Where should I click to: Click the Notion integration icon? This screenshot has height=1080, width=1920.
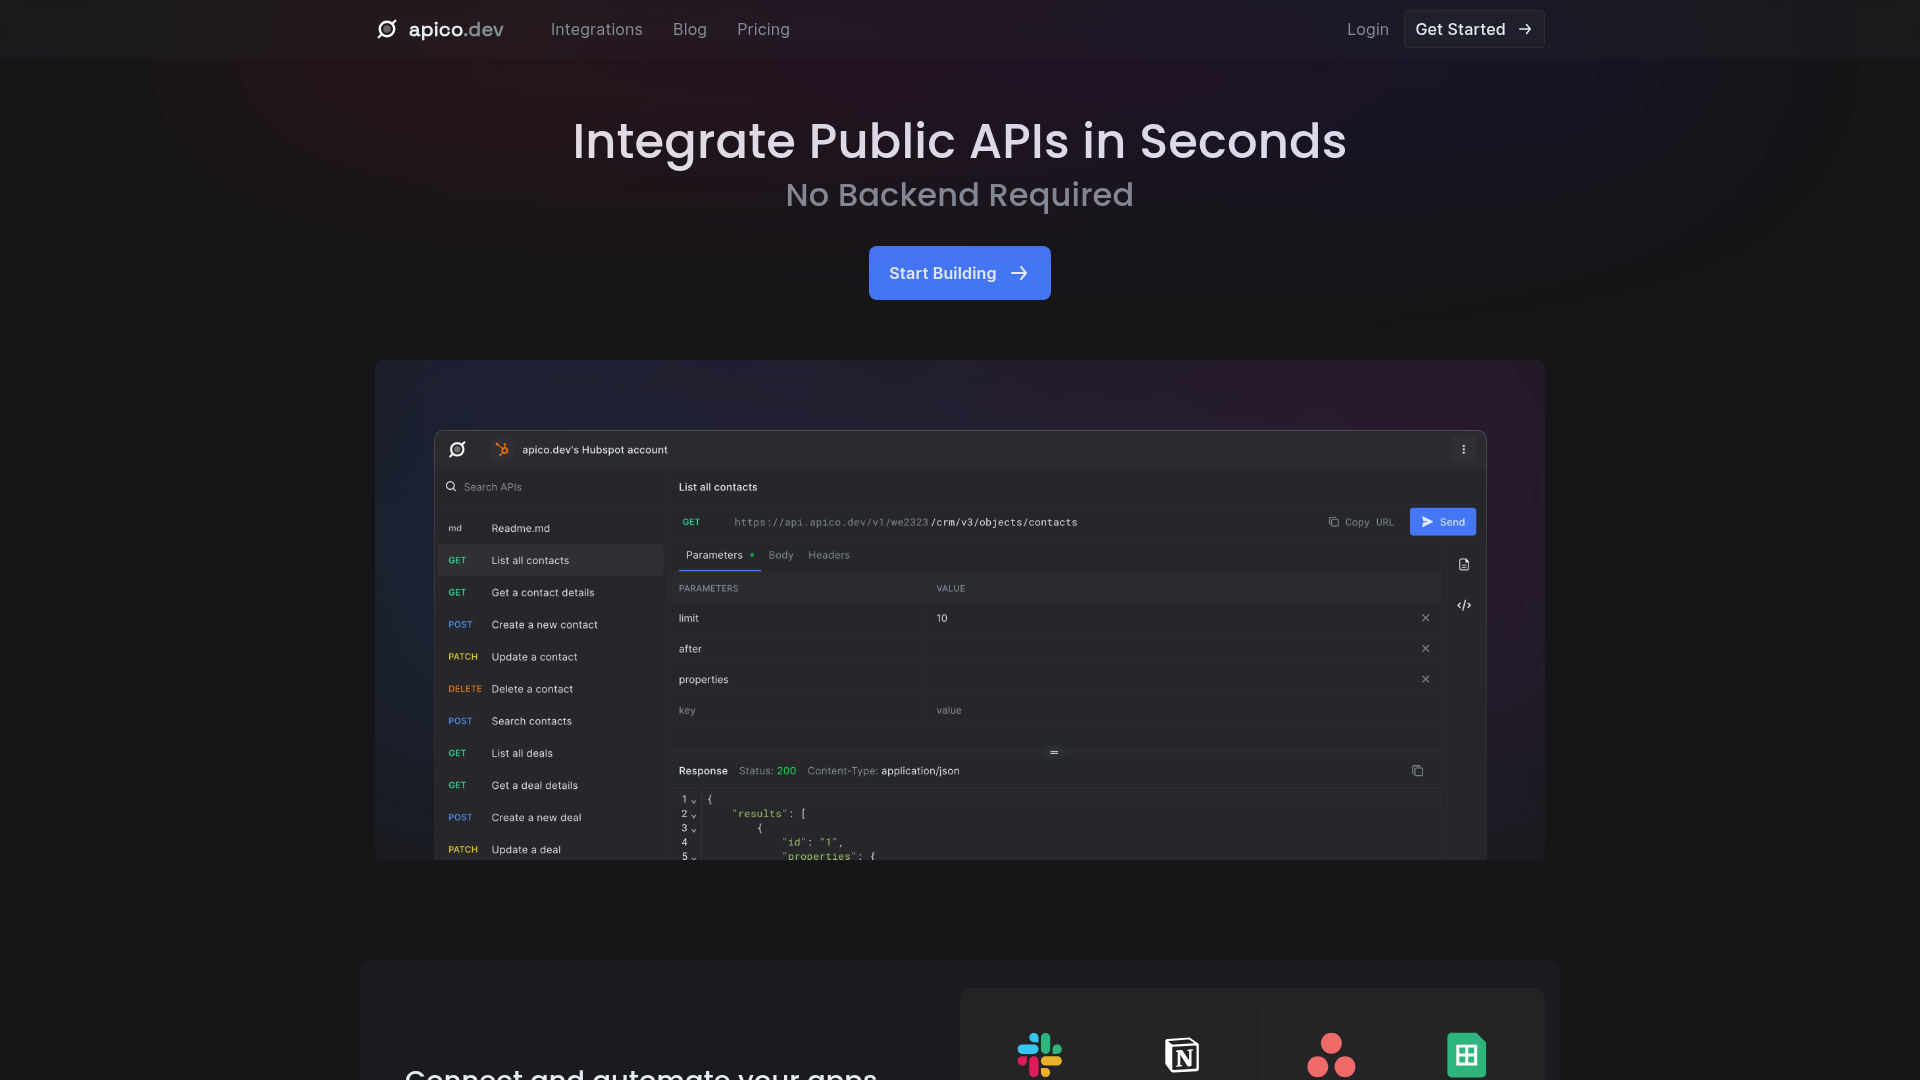point(1182,1054)
